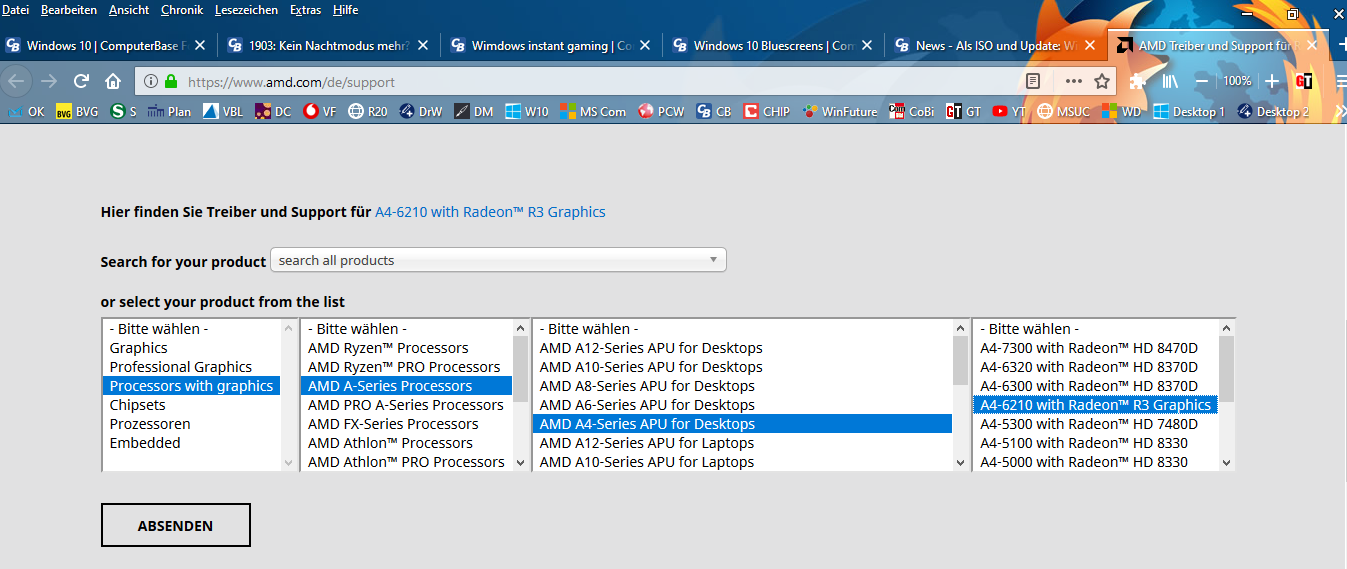This screenshot has width=1347, height=569.
Task: Click the forward navigation arrow
Action: [49, 81]
